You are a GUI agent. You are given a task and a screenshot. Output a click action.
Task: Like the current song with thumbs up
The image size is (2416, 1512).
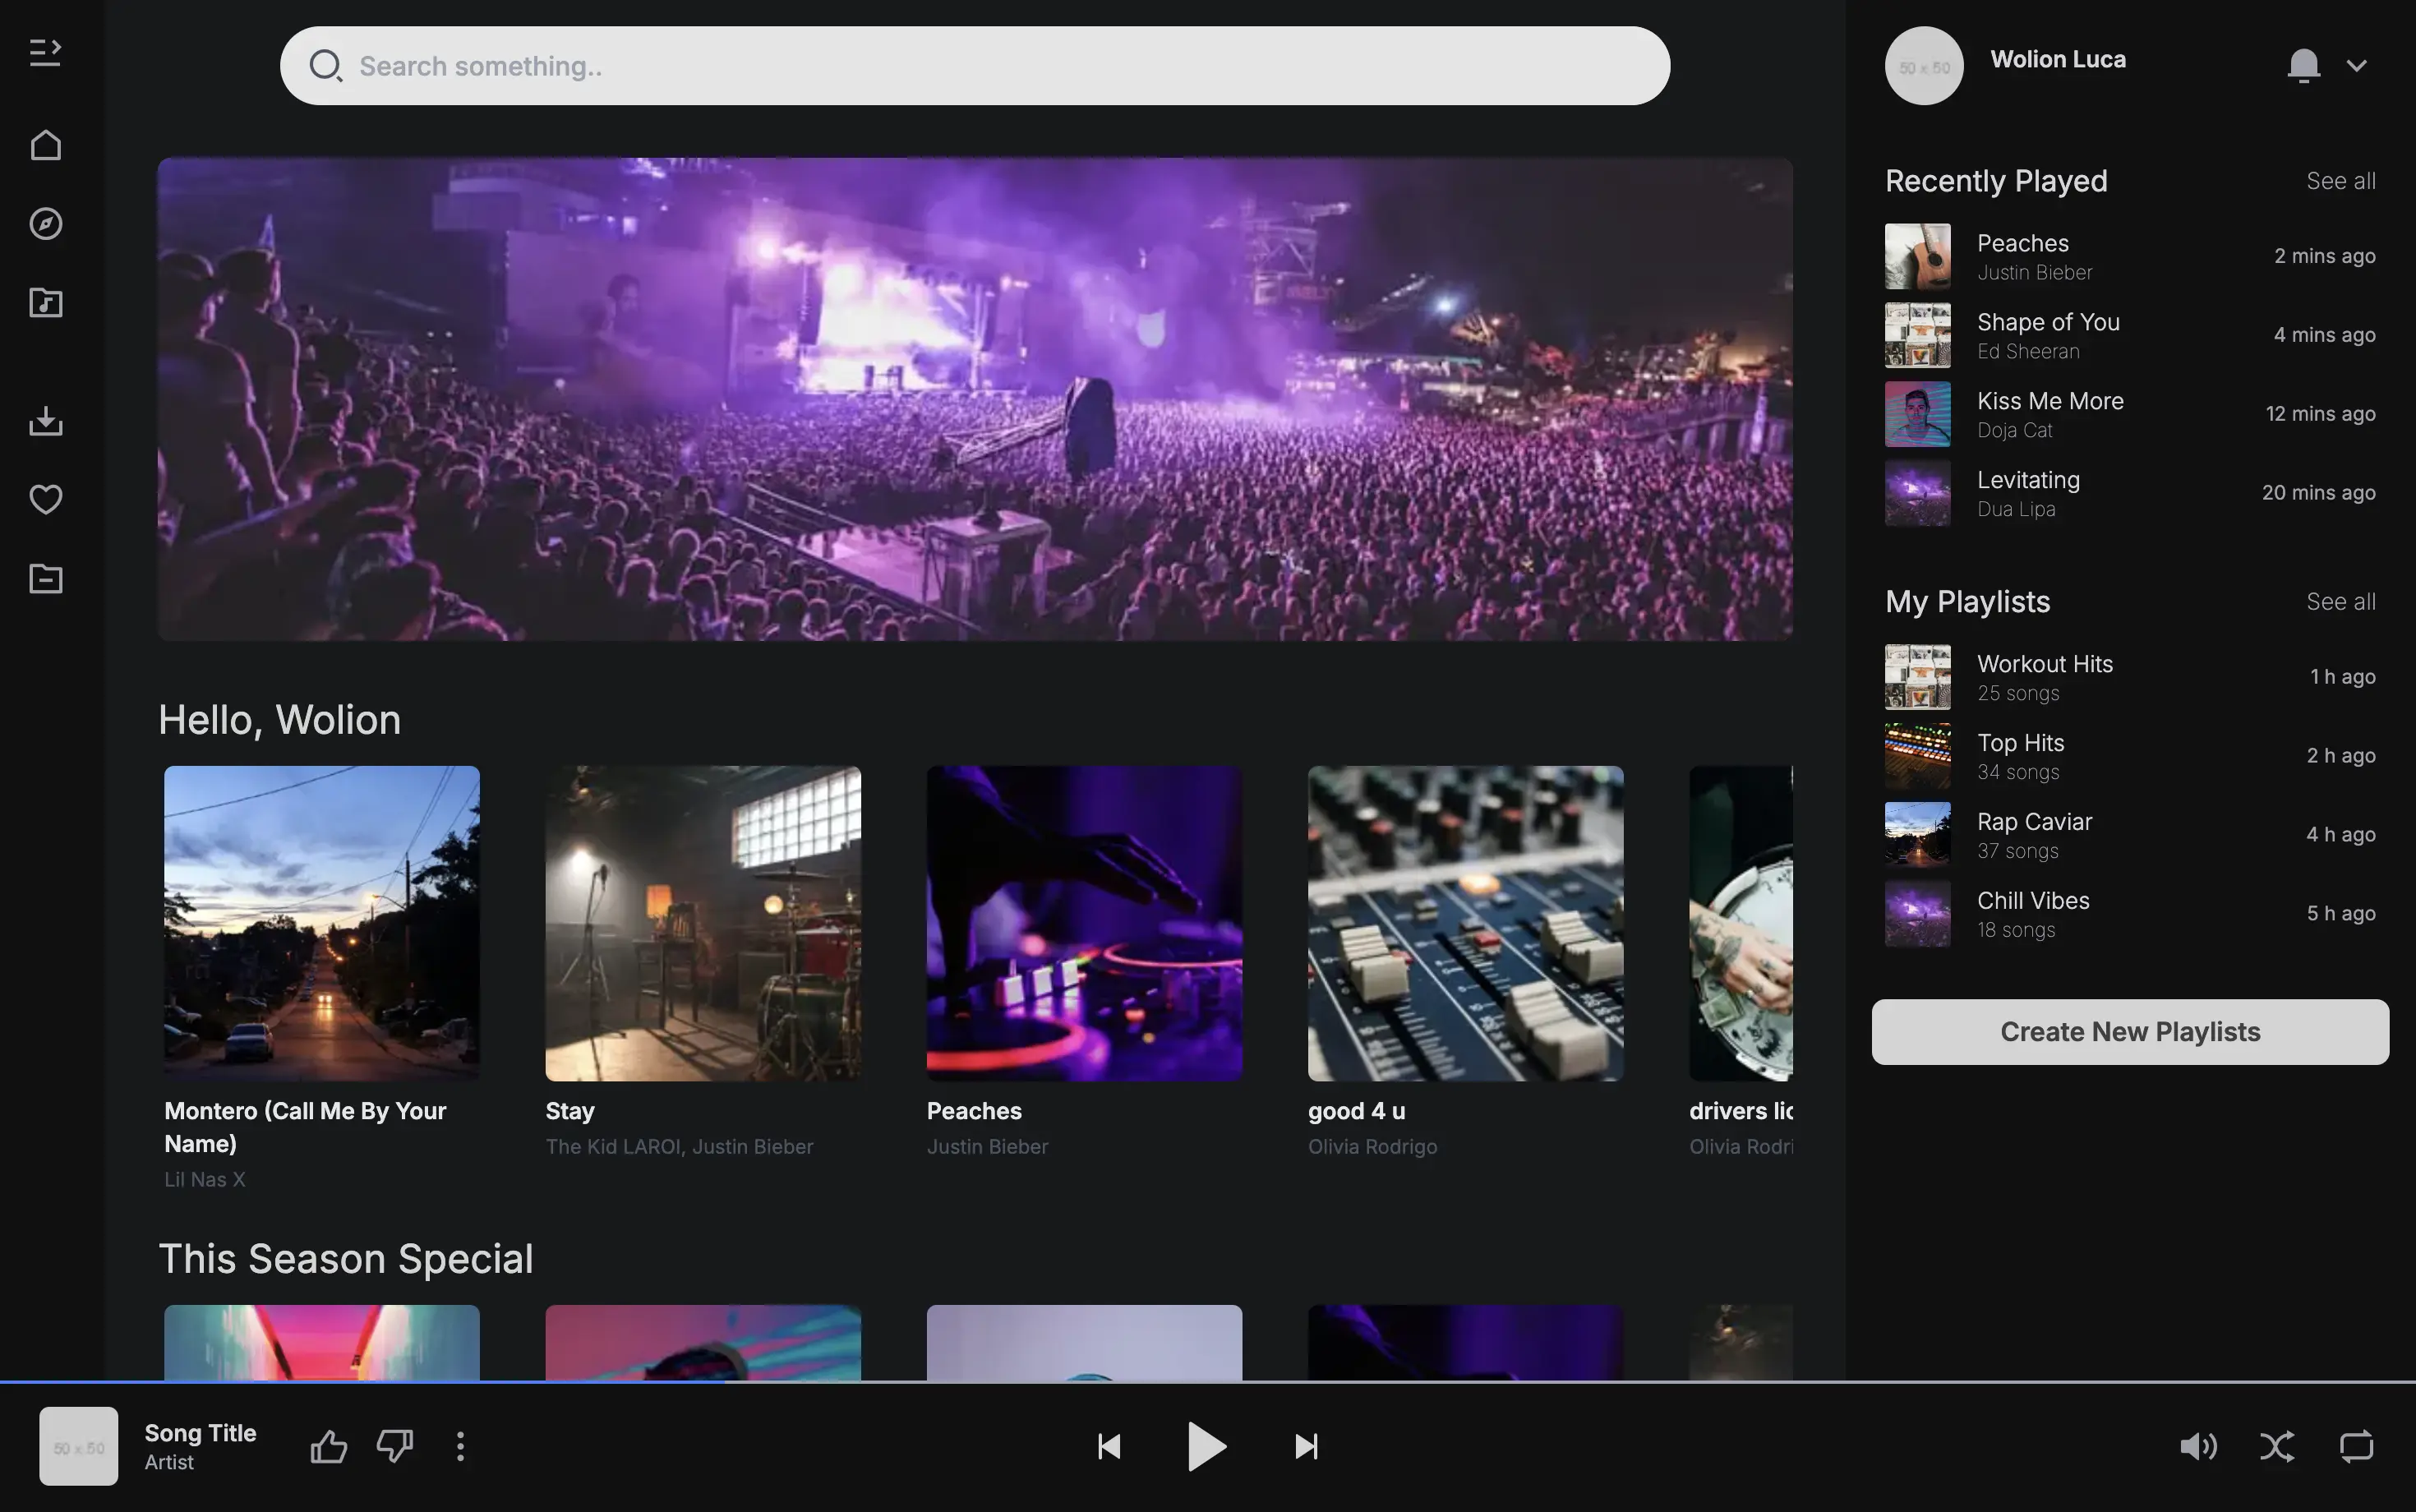click(x=328, y=1446)
